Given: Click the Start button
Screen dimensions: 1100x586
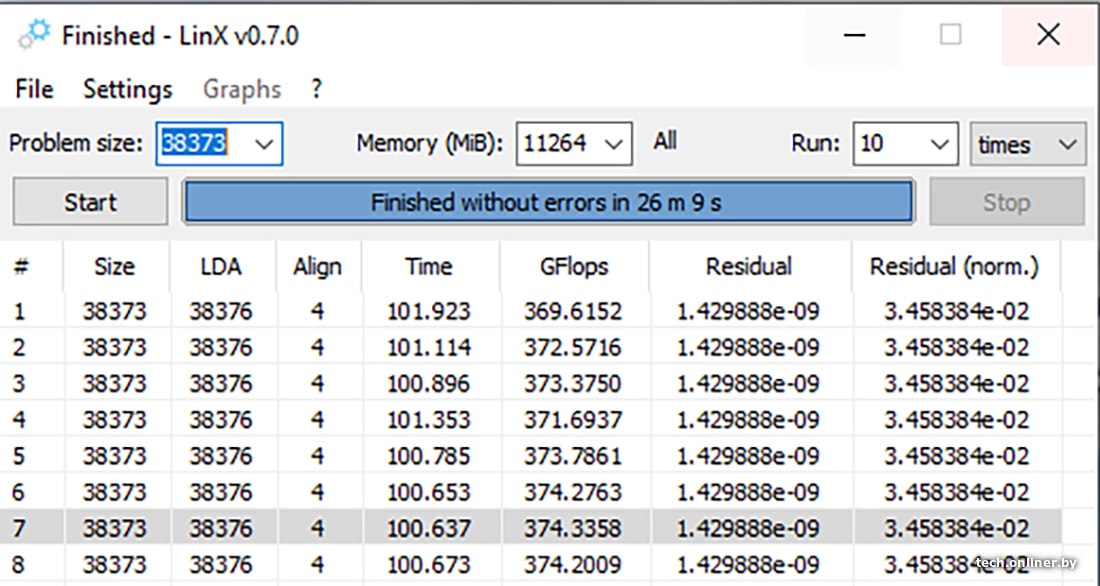Looking at the screenshot, I should [x=90, y=202].
